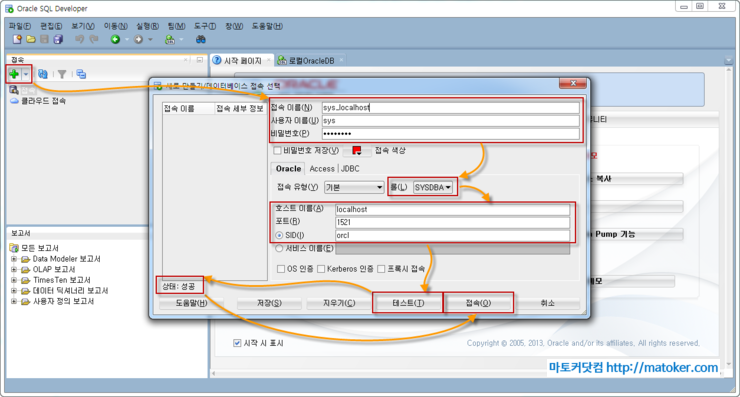Click the 호스트 이름 field with localhost
This screenshot has width=740, height=397.
[x=452, y=209]
